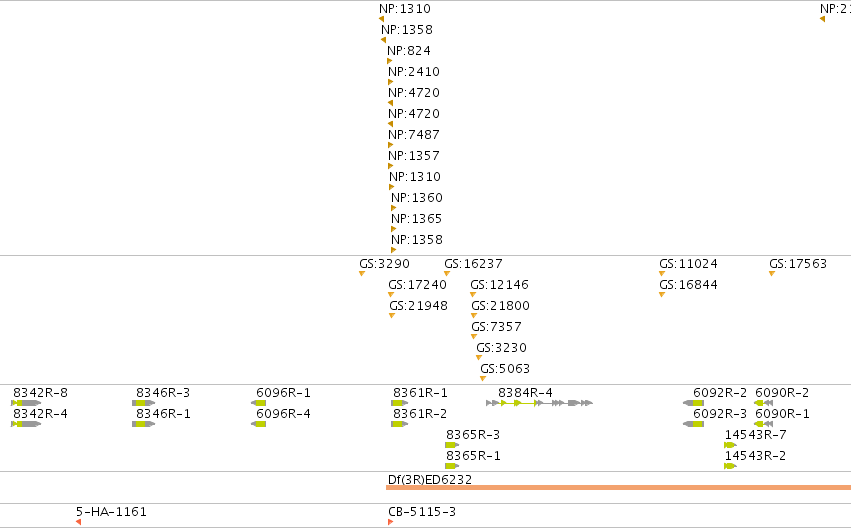
Task: Open GS:21800 feature label
Action: pyautogui.click(x=500, y=306)
